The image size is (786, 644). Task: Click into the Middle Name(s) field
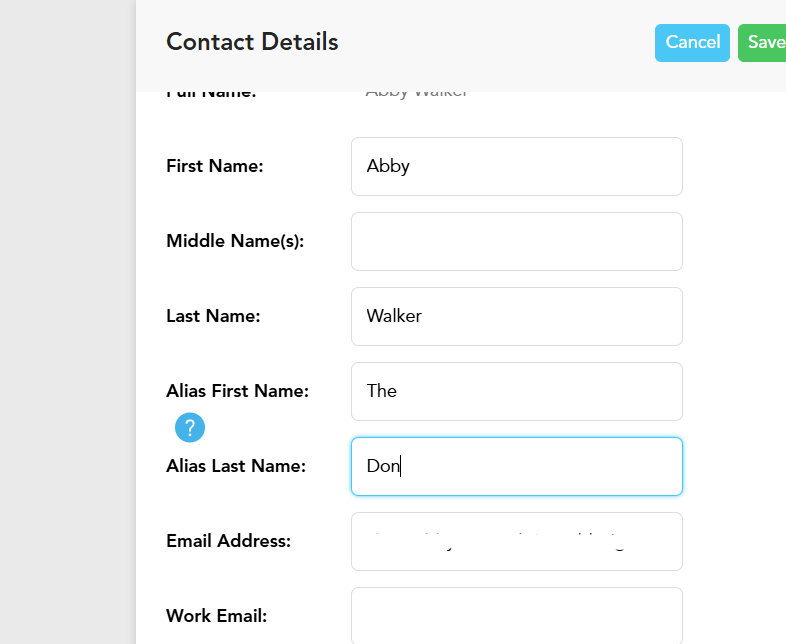(x=516, y=242)
